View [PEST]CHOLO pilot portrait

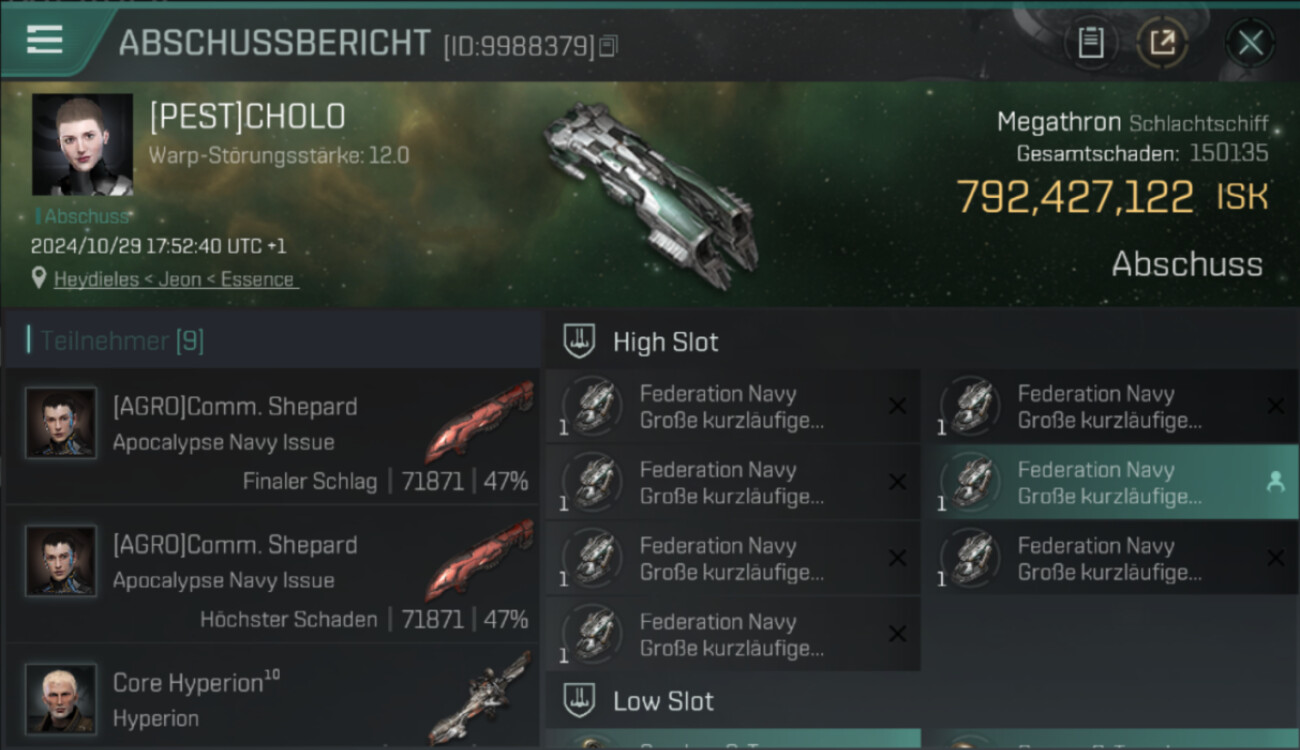pos(82,144)
